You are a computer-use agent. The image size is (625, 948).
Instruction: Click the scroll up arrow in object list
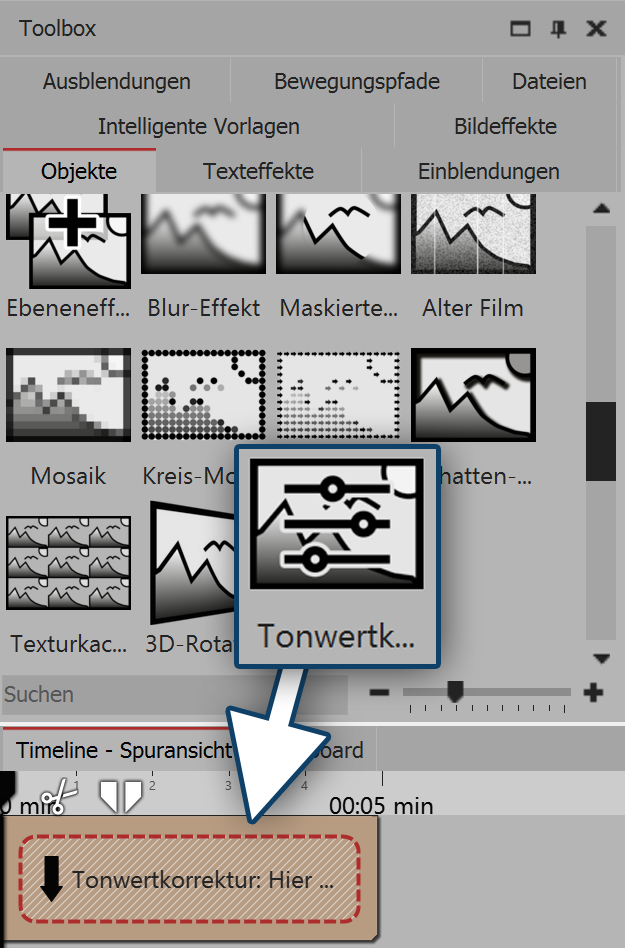pos(601,209)
